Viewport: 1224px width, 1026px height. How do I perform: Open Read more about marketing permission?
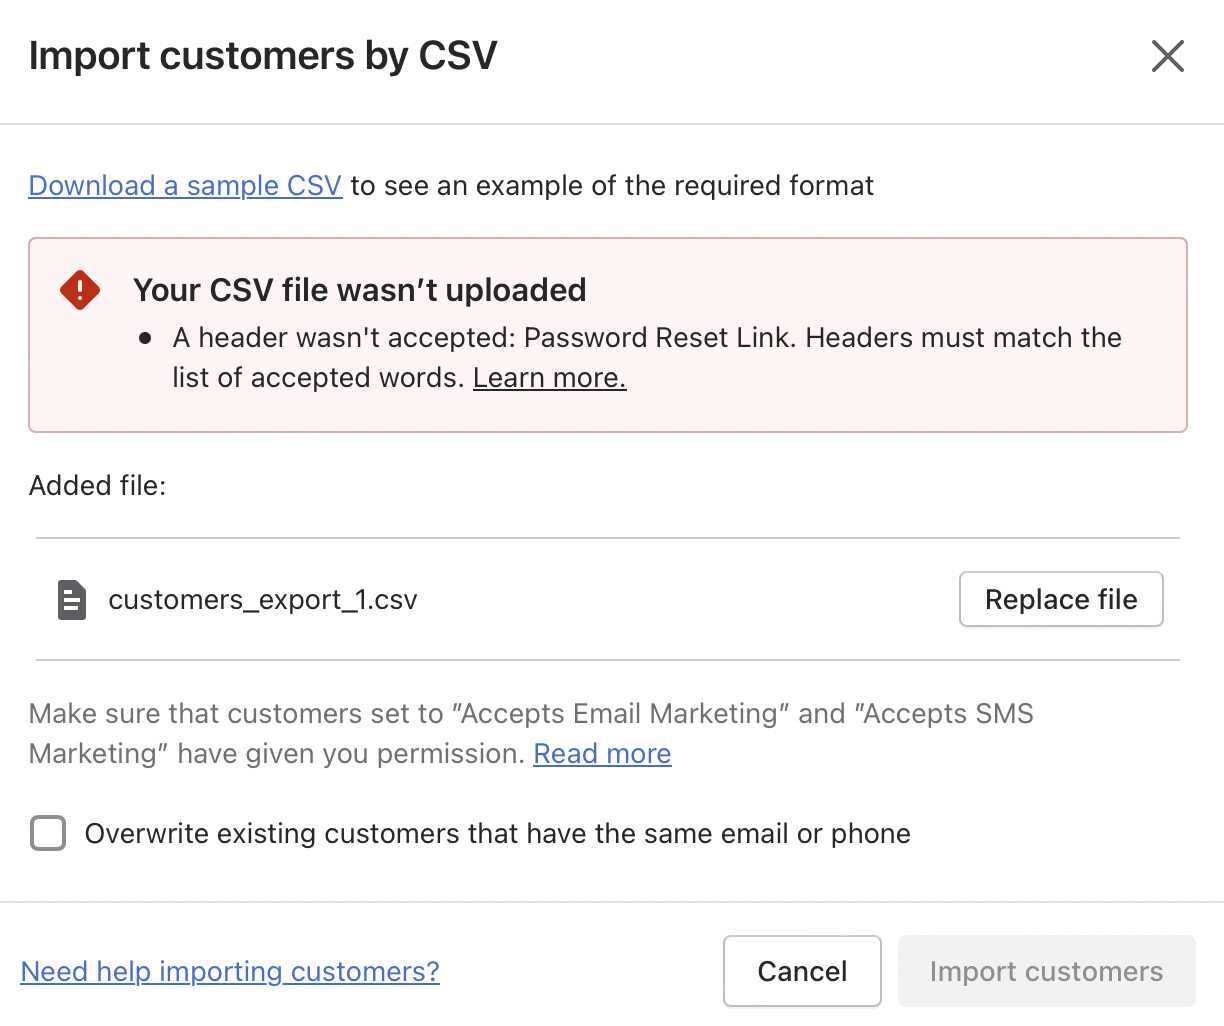tap(602, 754)
